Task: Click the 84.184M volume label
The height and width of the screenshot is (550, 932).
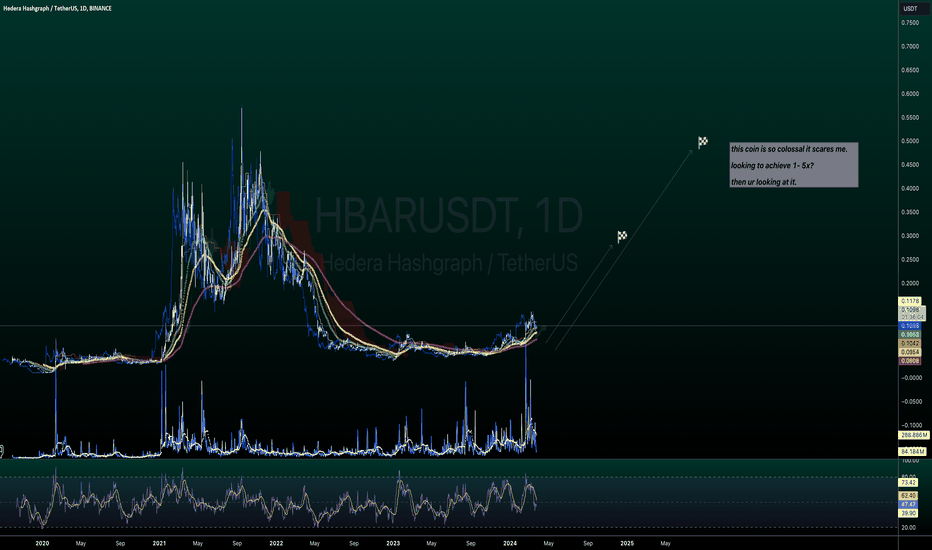Action: tap(912, 451)
